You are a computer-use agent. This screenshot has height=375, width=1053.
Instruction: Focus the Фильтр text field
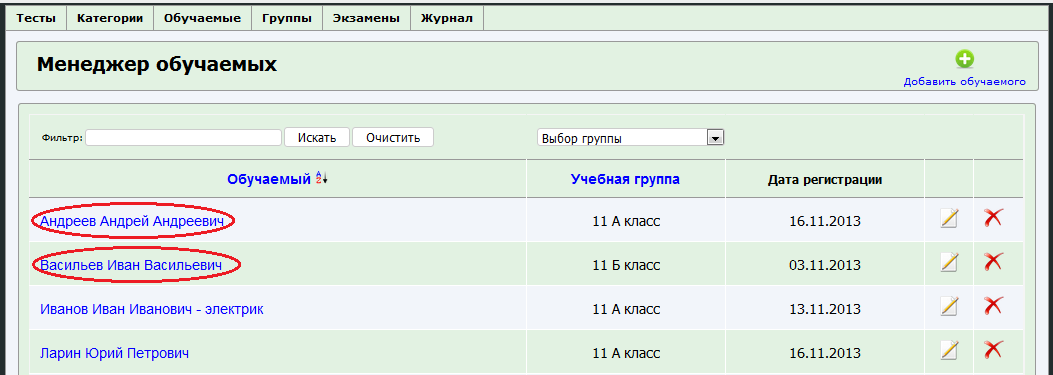click(x=183, y=138)
